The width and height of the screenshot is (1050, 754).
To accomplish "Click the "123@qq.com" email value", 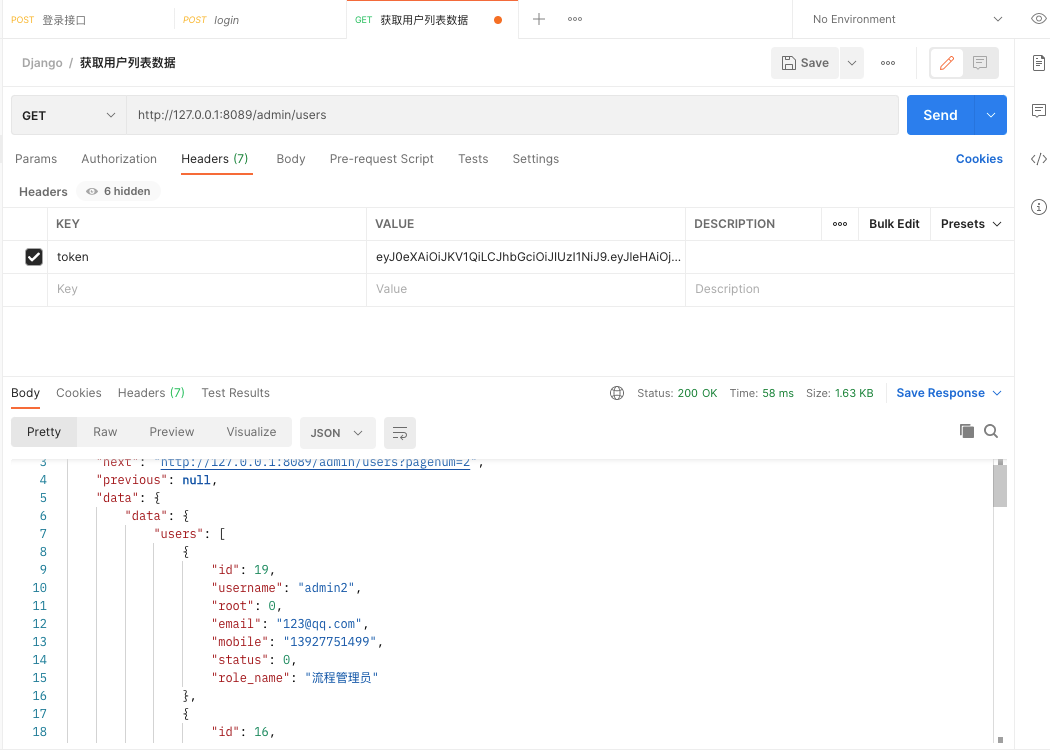I will click(x=319, y=624).
